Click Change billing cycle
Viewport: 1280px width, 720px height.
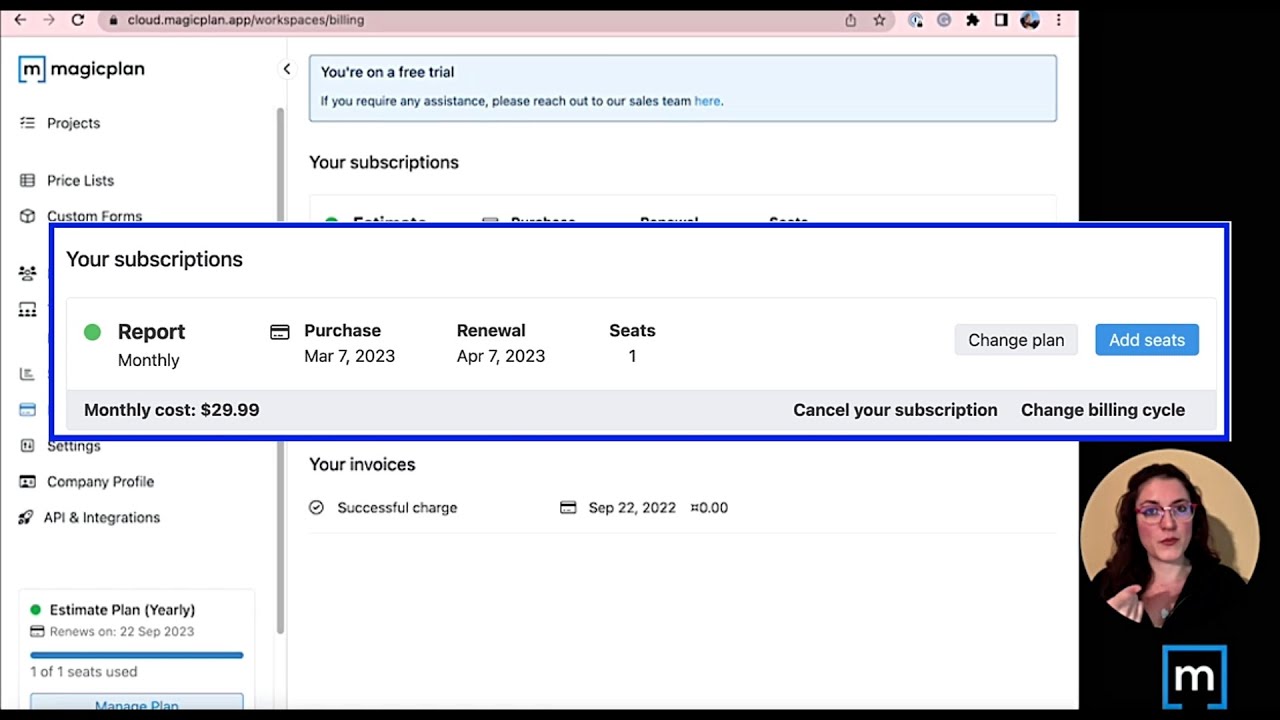tap(1103, 410)
